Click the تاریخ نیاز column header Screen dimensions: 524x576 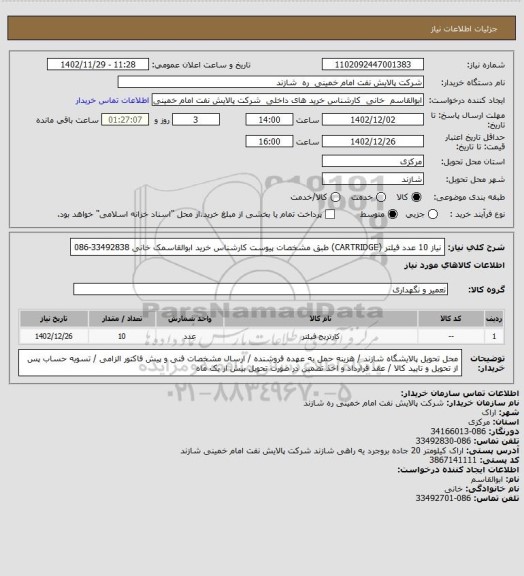pos(54,318)
